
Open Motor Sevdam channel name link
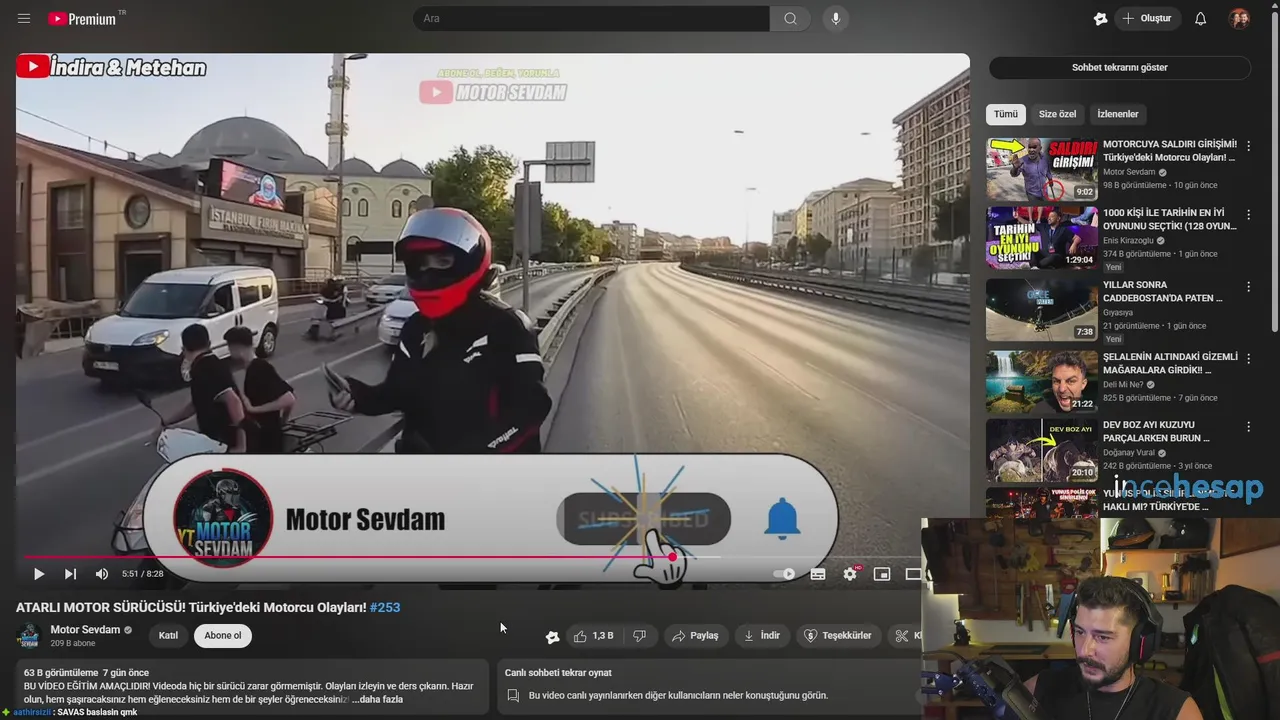85,630
